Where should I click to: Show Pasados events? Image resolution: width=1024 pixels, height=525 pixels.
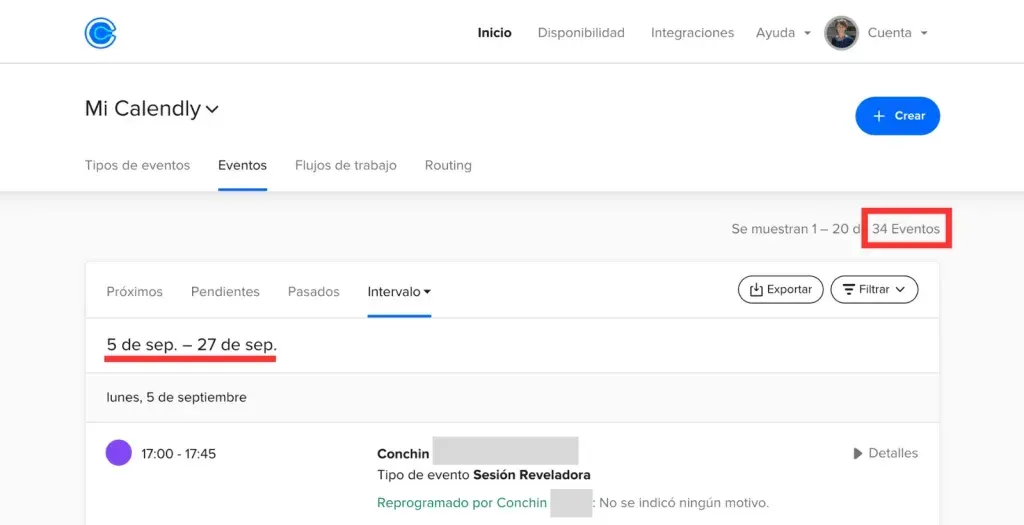click(313, 292)
